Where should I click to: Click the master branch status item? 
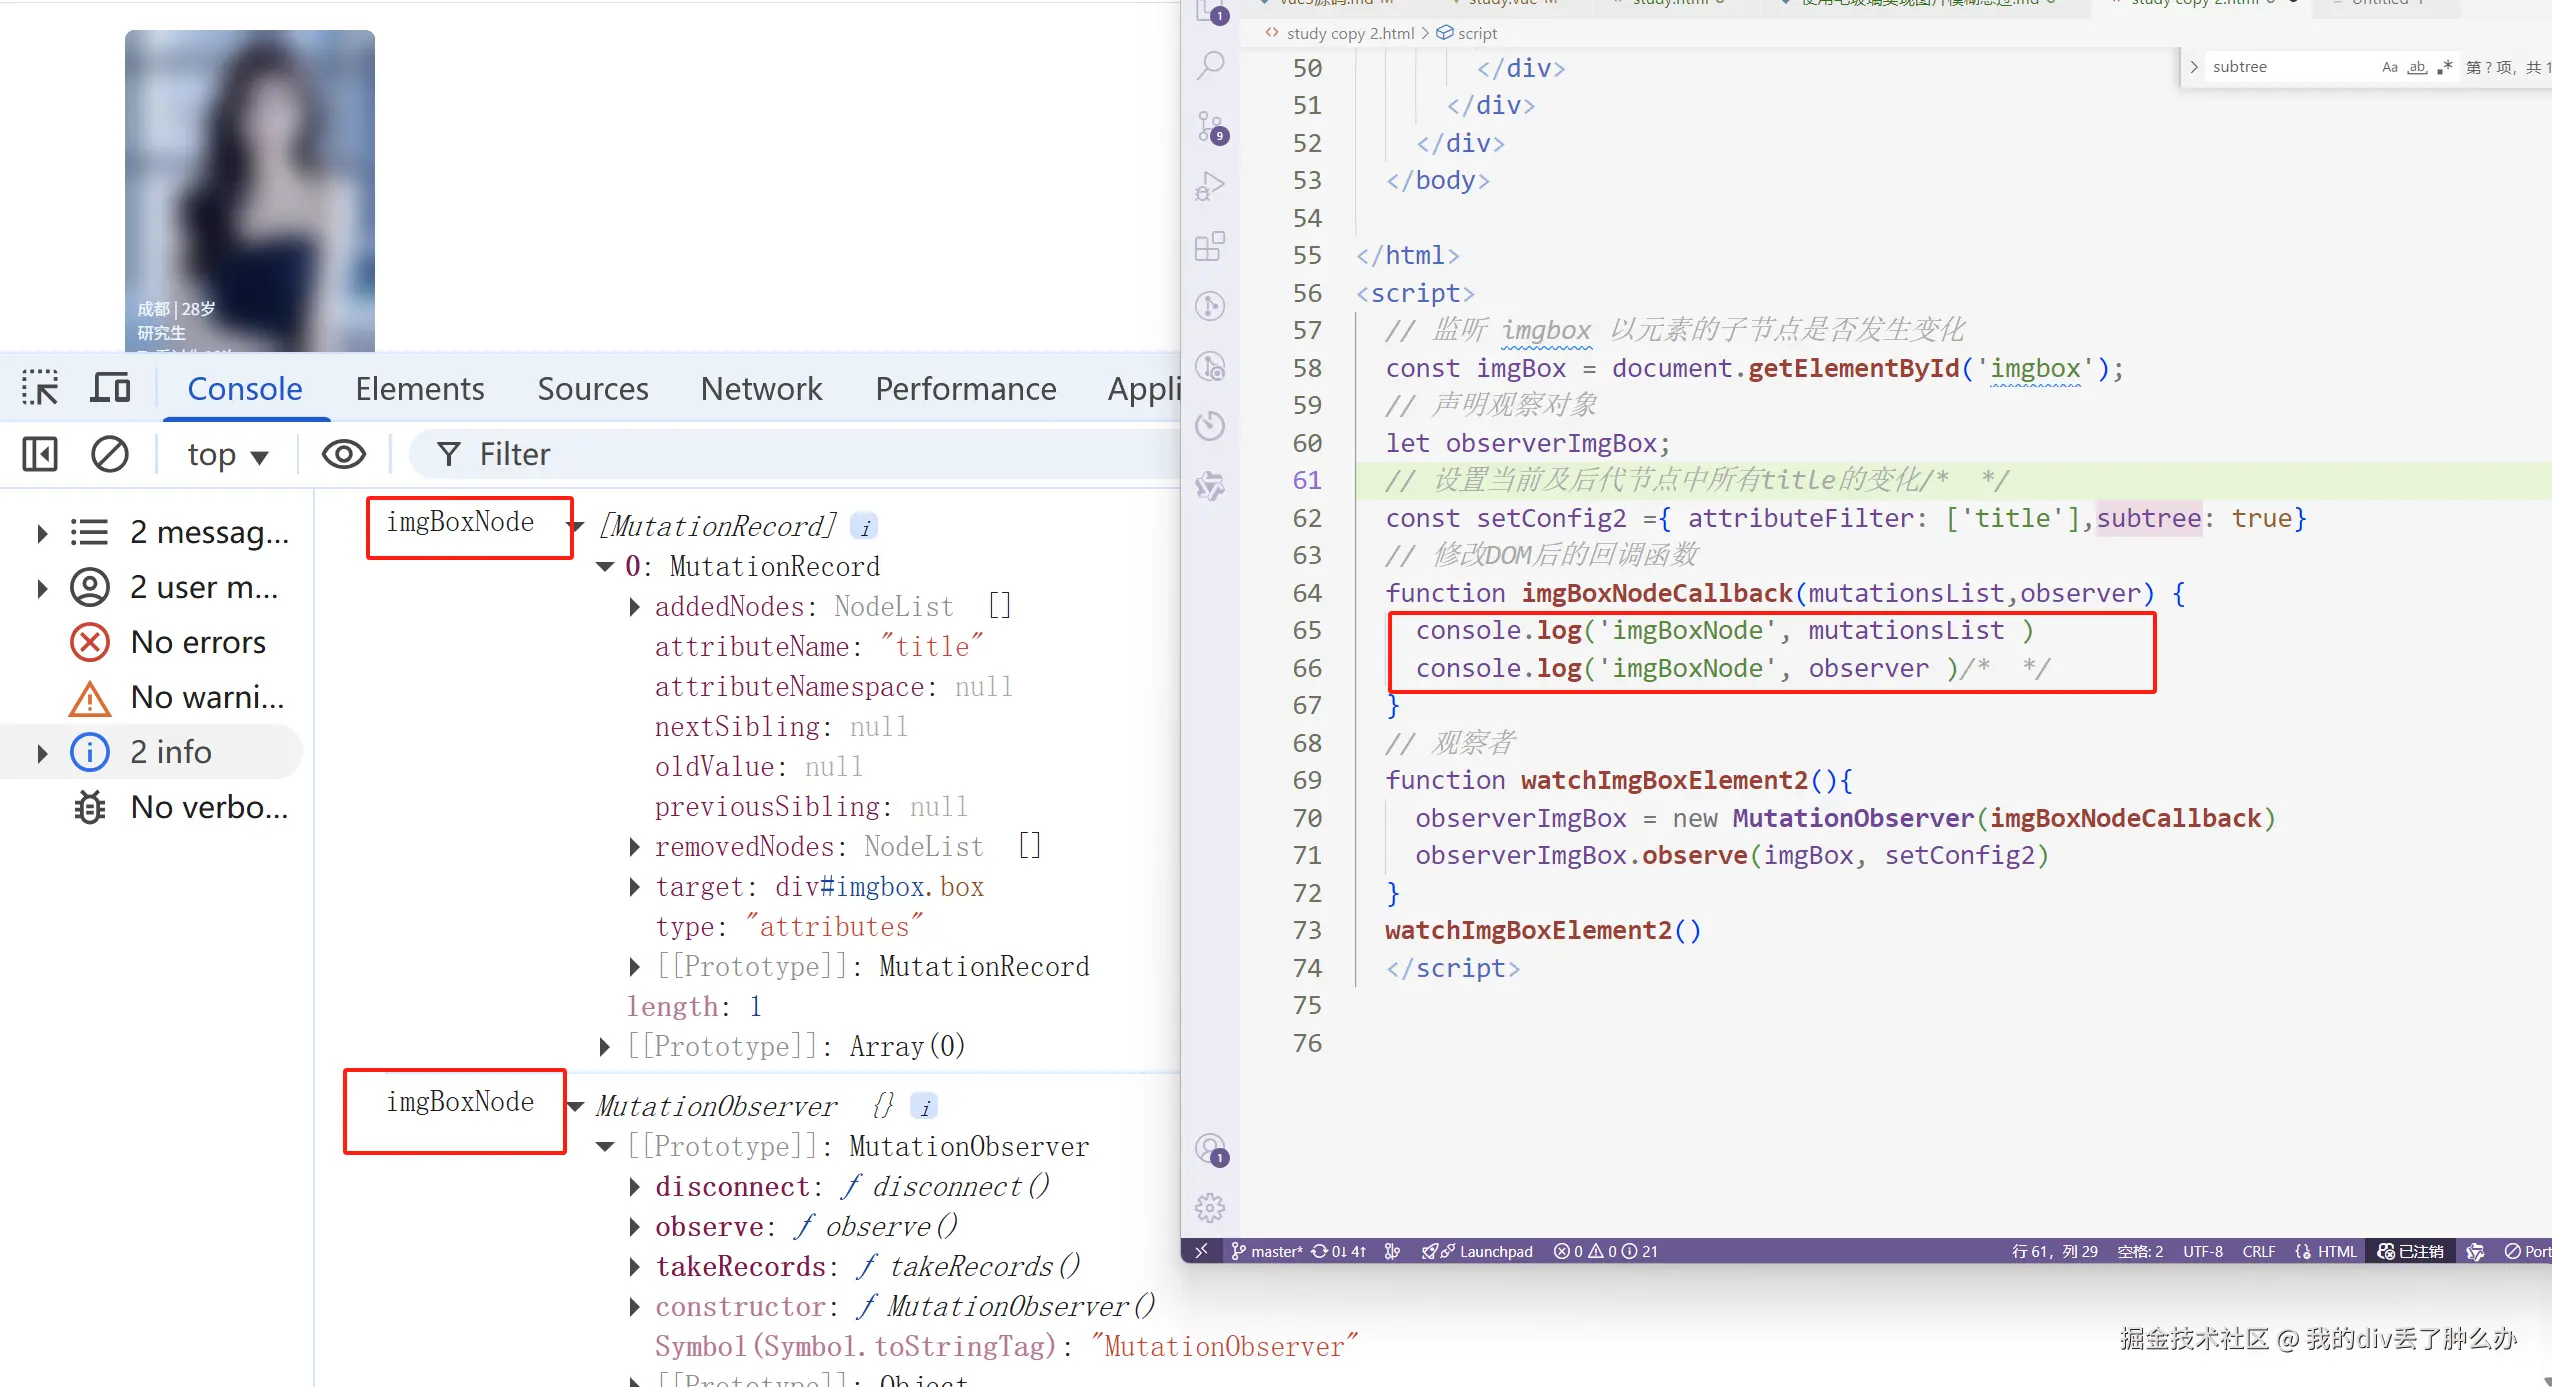coord(1267,1251)
